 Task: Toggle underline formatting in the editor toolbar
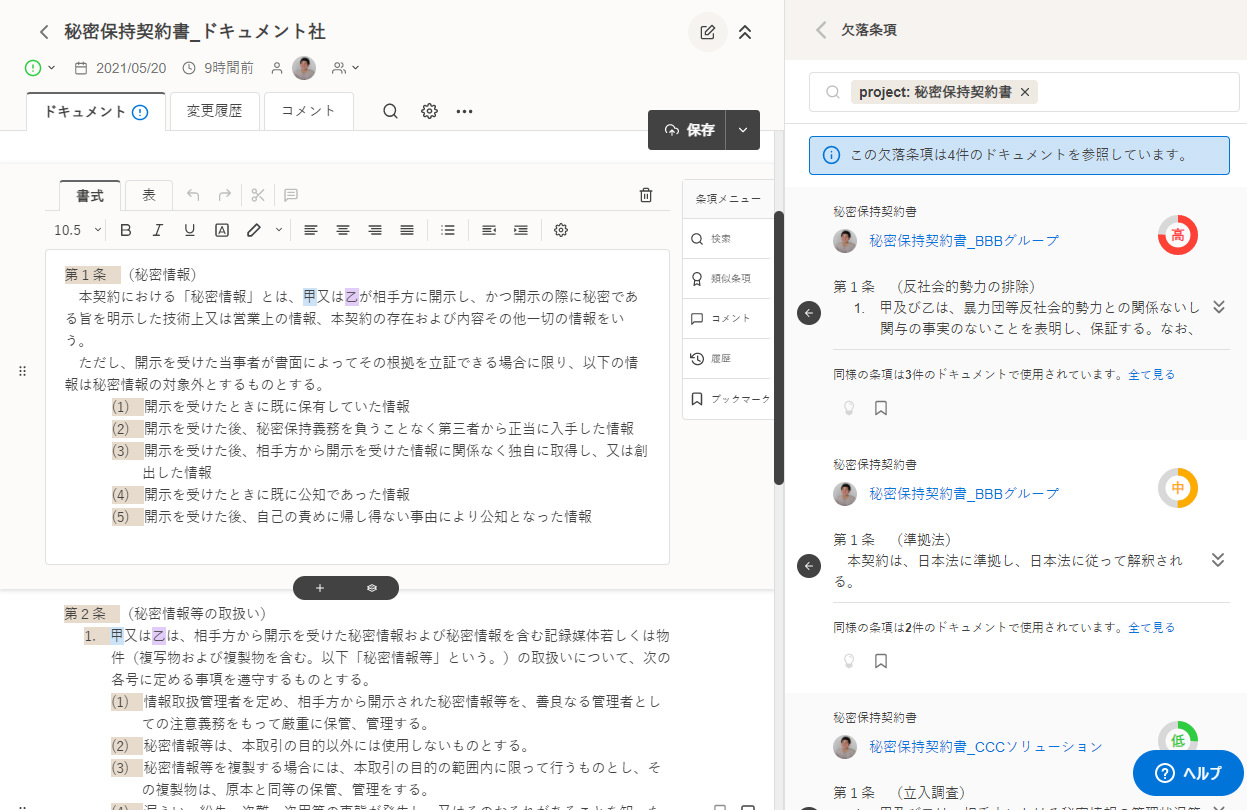(189, 229)
